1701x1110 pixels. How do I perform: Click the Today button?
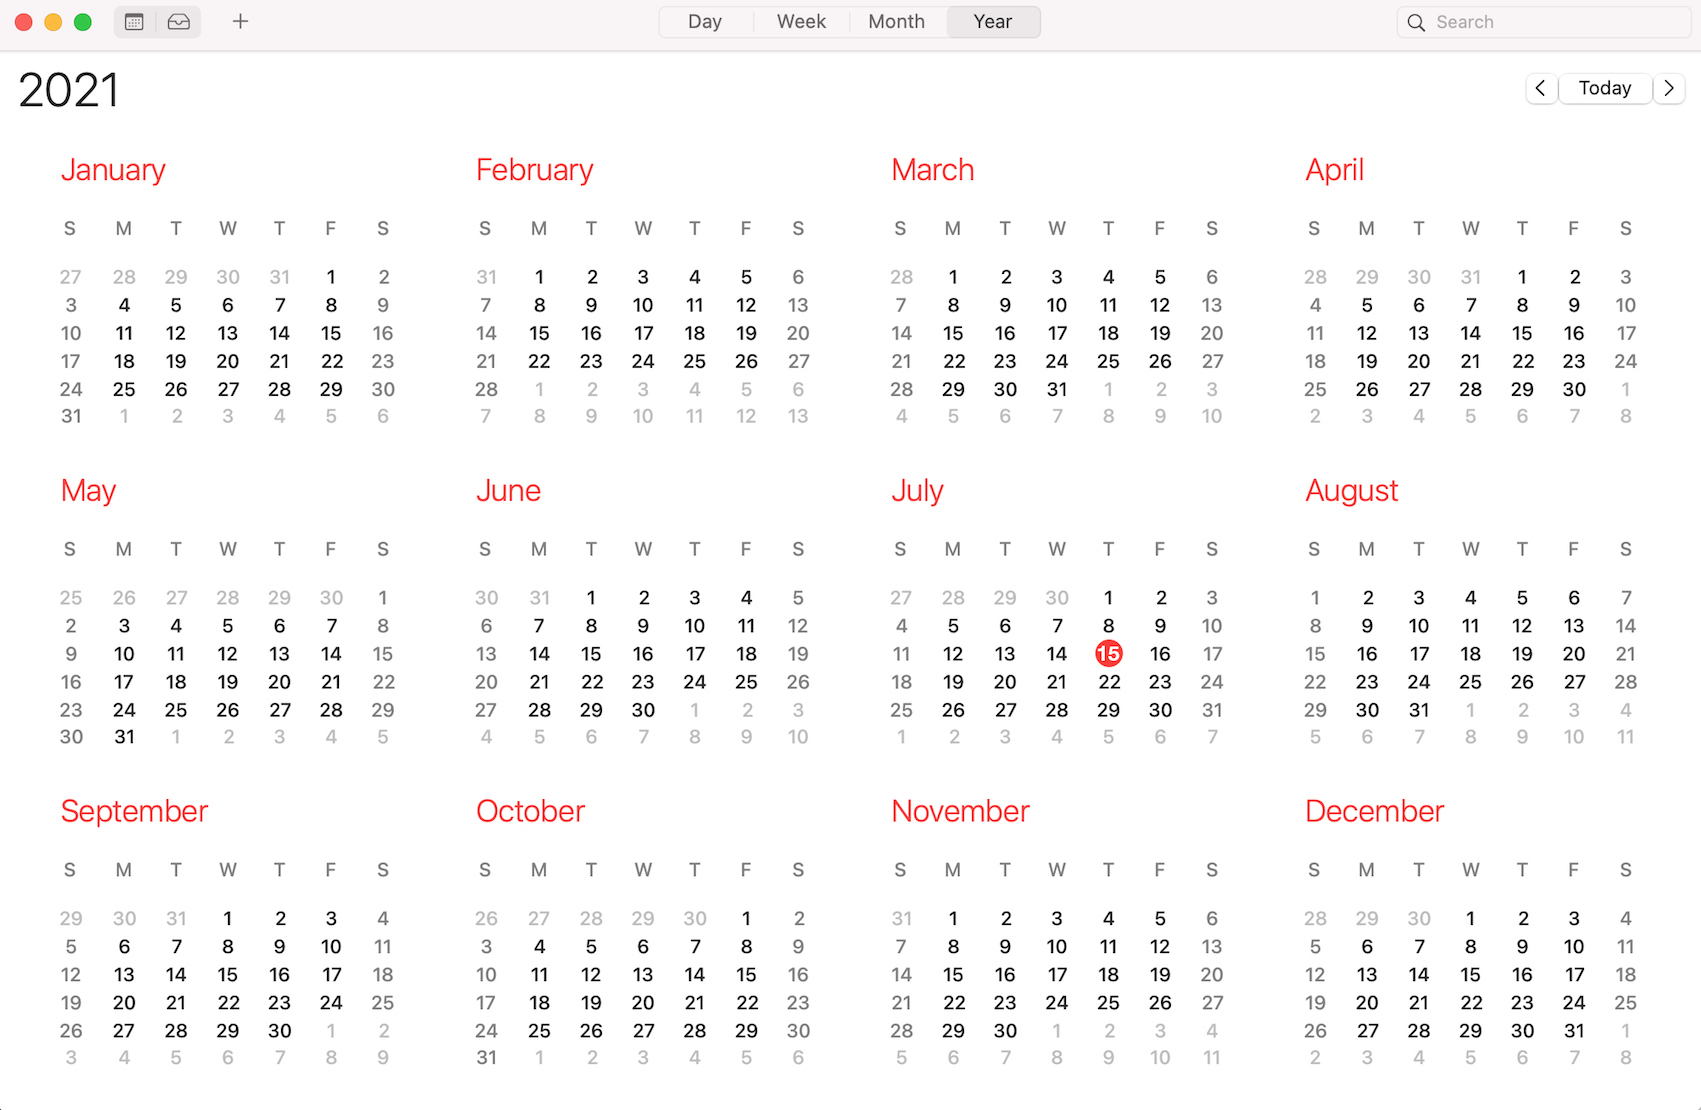click(1604, 88)
